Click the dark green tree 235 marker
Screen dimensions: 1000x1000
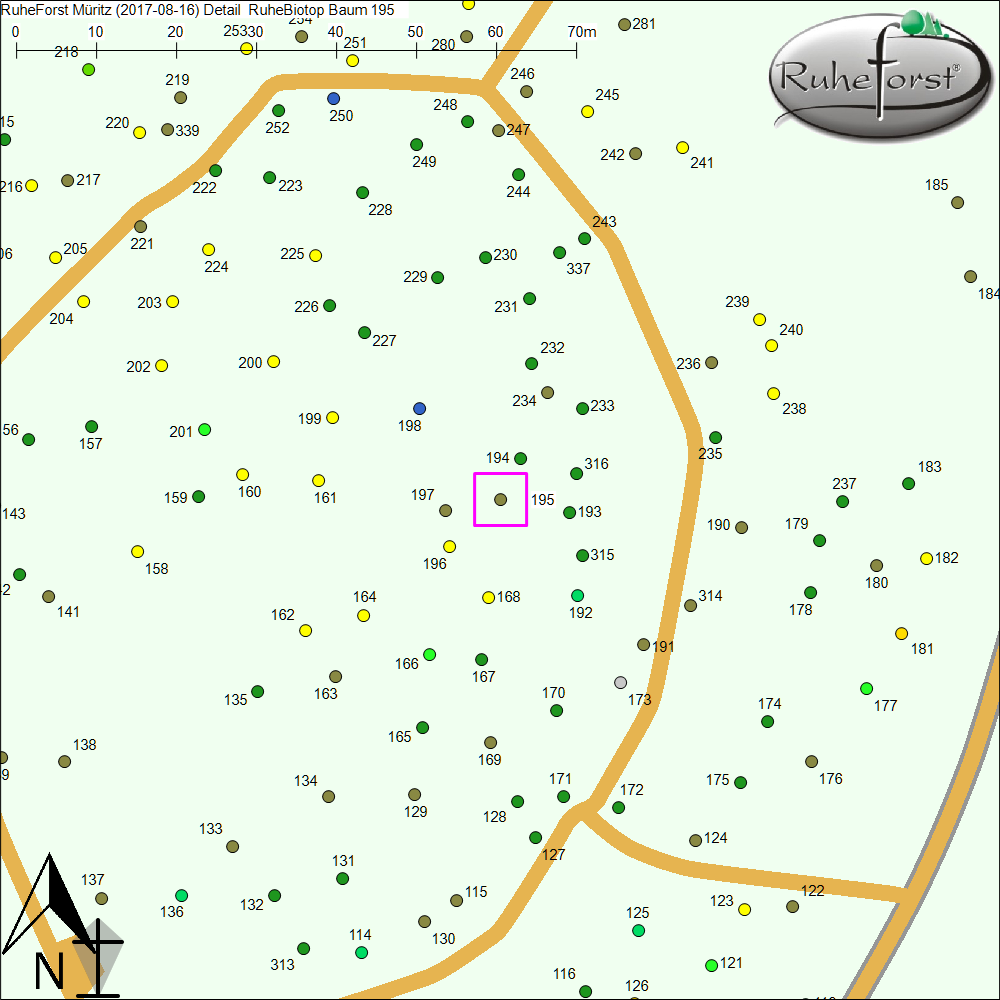(x=715, y=438)
